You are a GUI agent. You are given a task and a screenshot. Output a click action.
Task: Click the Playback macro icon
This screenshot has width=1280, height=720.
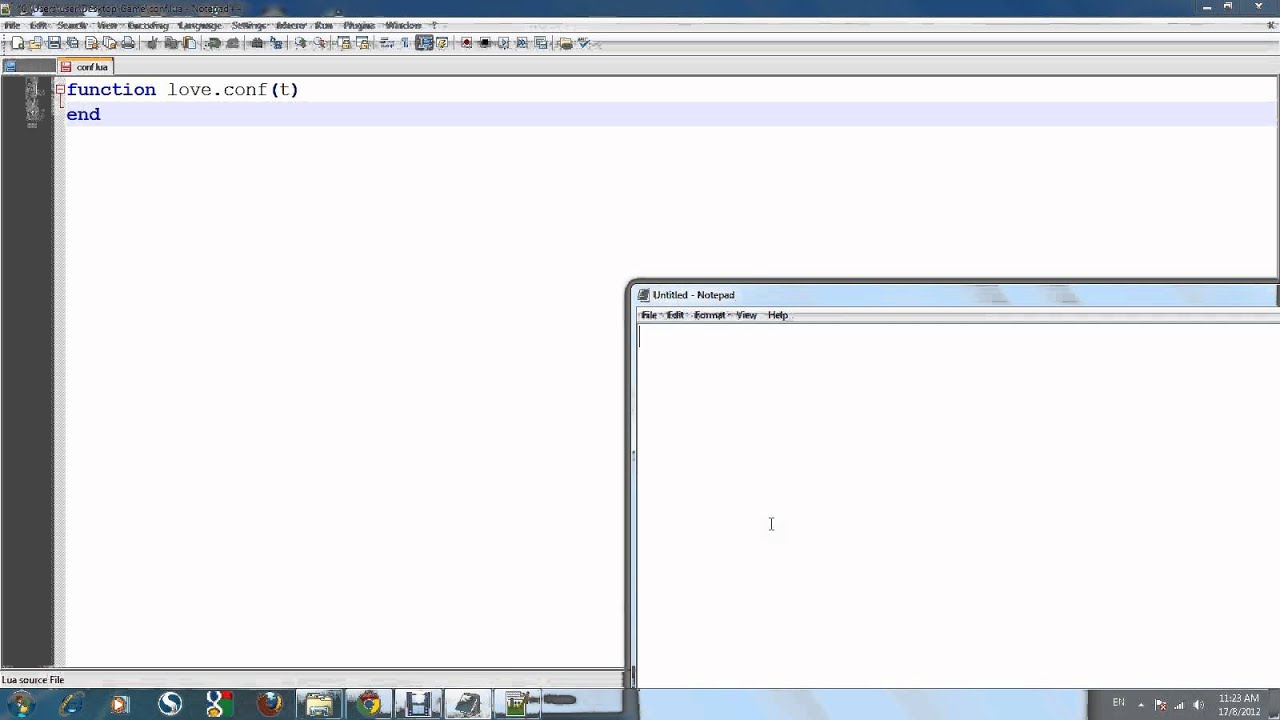[x=503, y=43]
